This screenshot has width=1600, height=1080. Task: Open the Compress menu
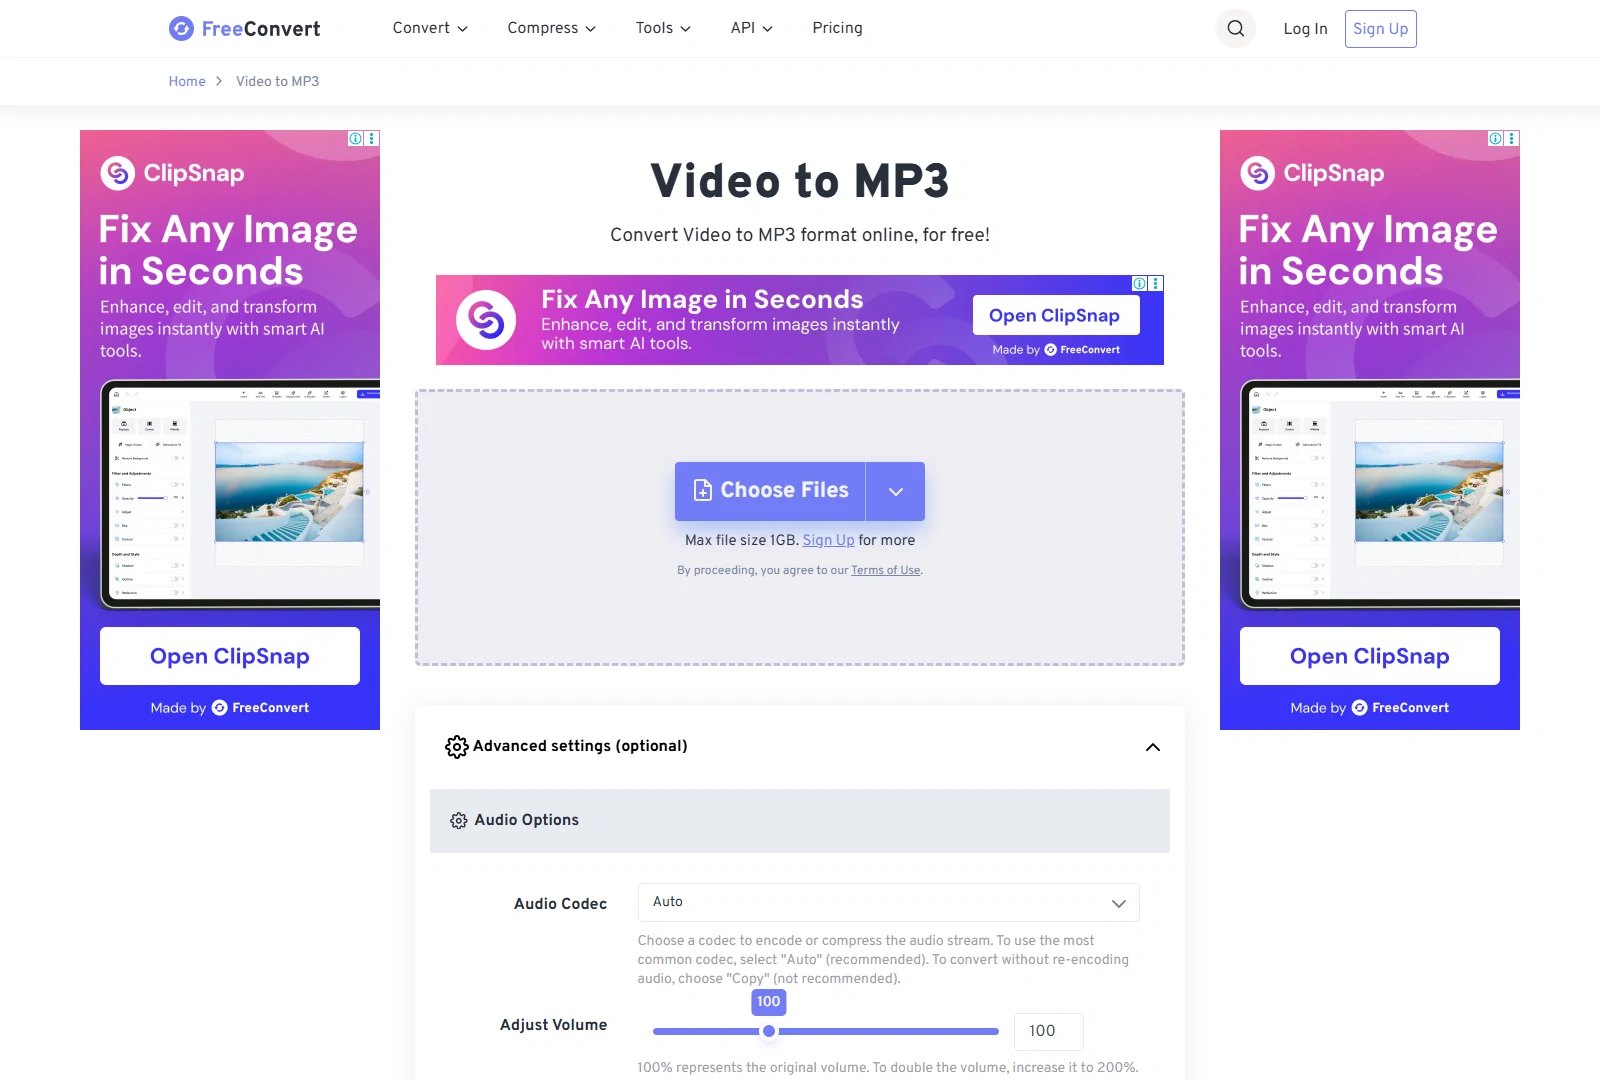[x=552, y=28]
